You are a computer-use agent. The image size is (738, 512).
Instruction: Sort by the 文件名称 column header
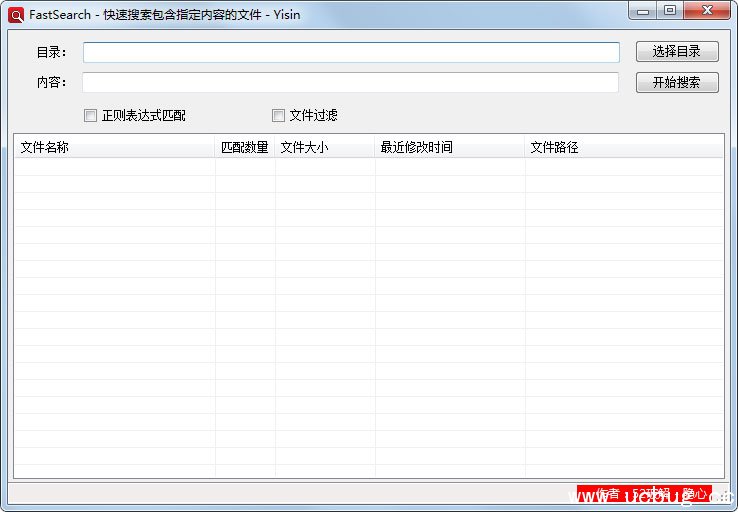[114, 147]
